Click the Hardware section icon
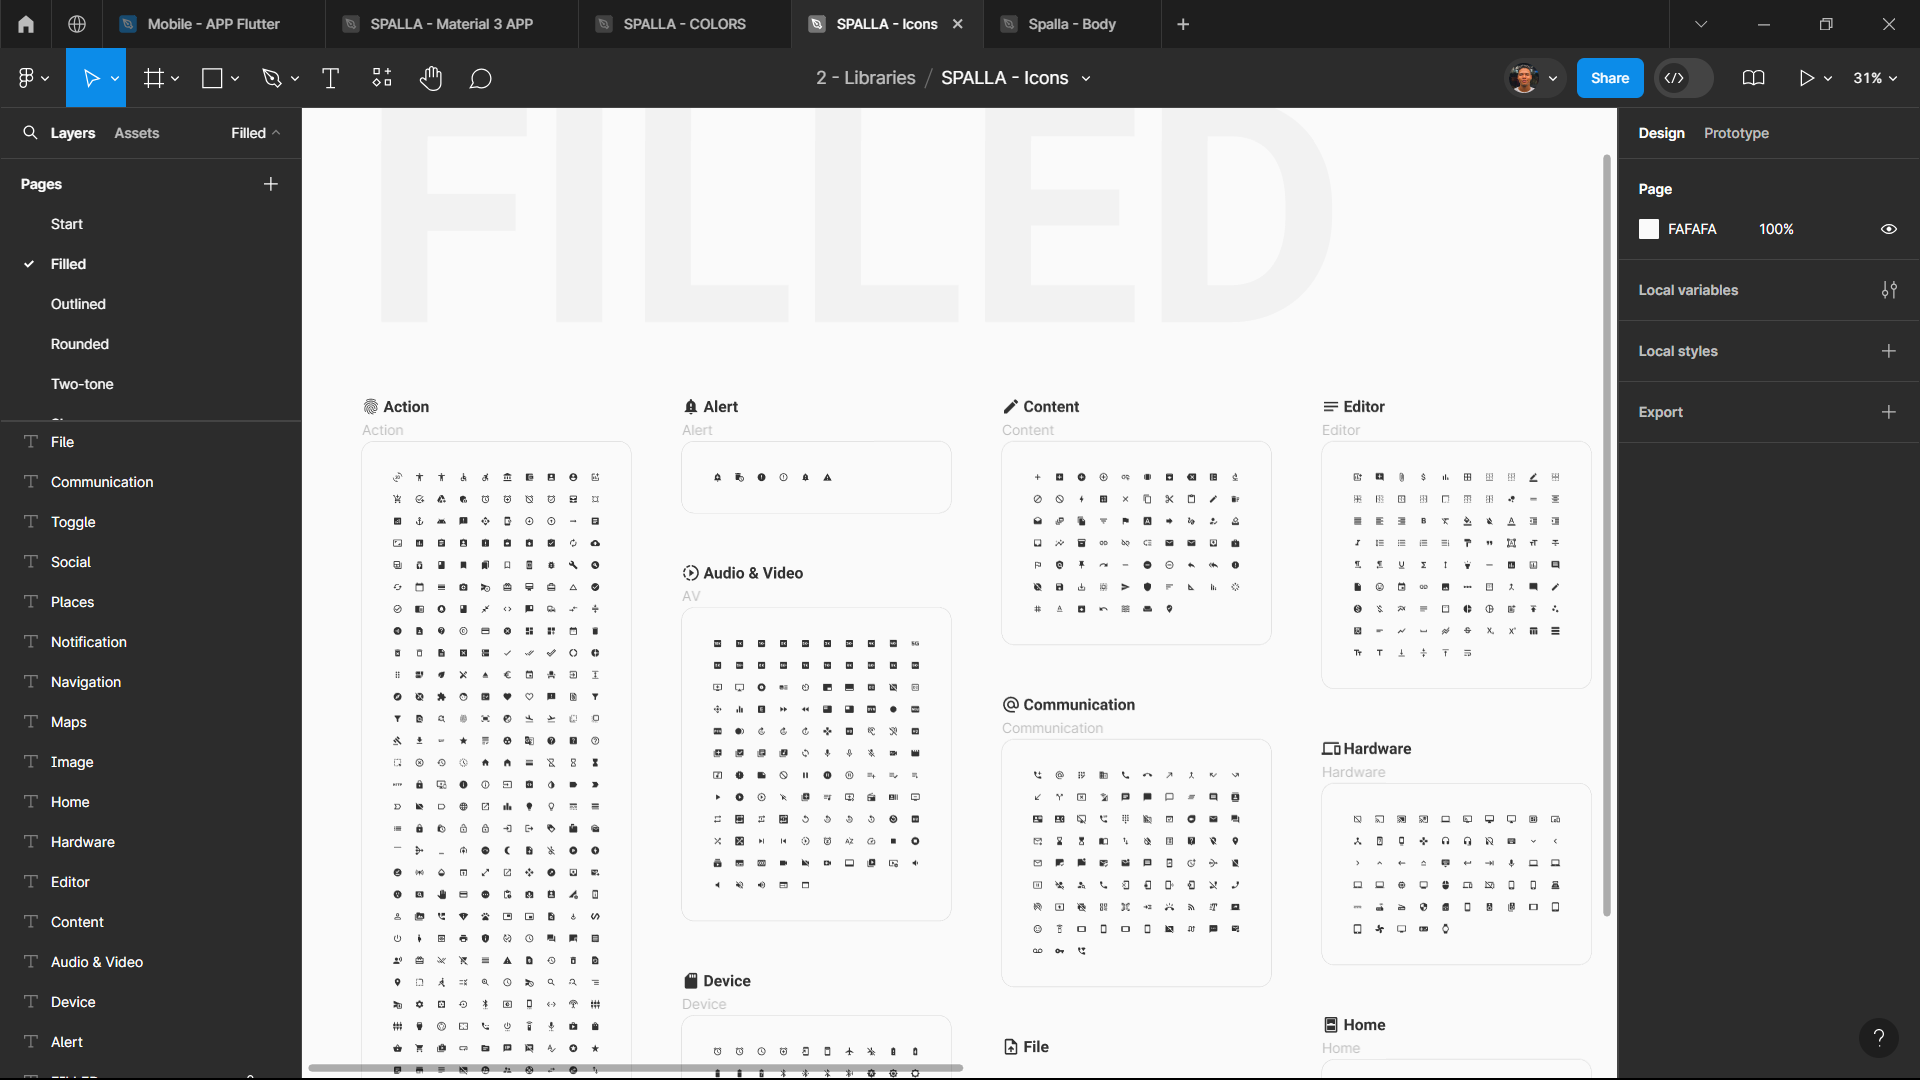Screen dimensions: 1920x1080 1331,748
